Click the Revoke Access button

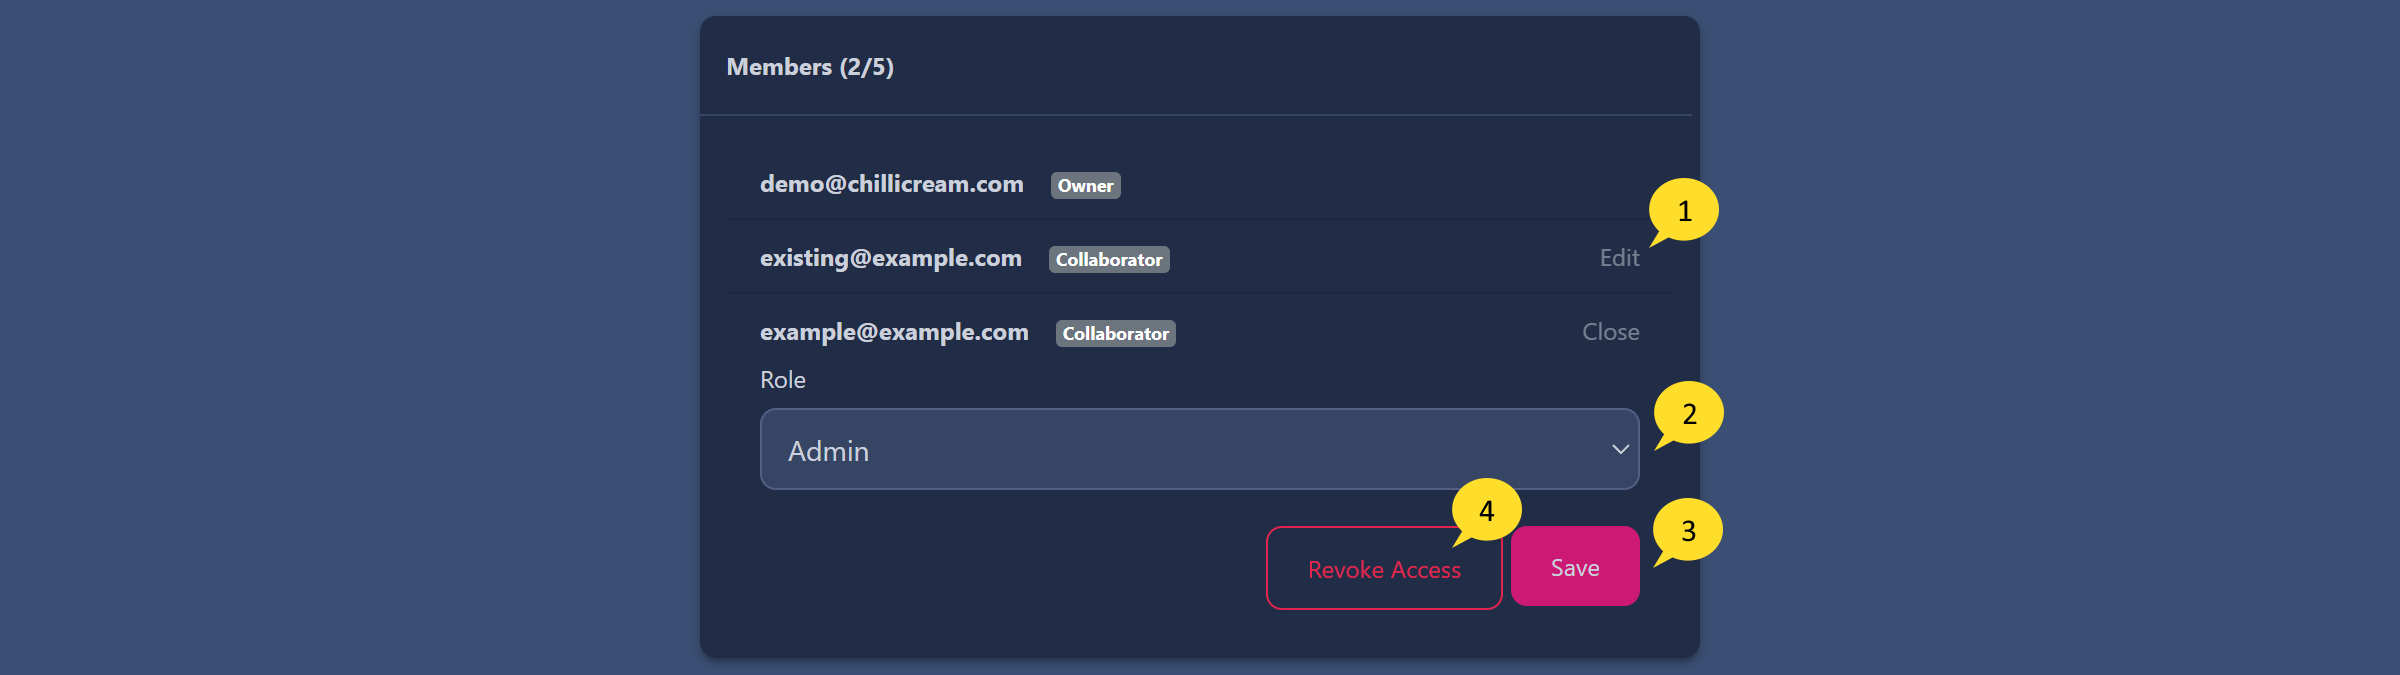pyautogui.click(x=1384, y=568)
